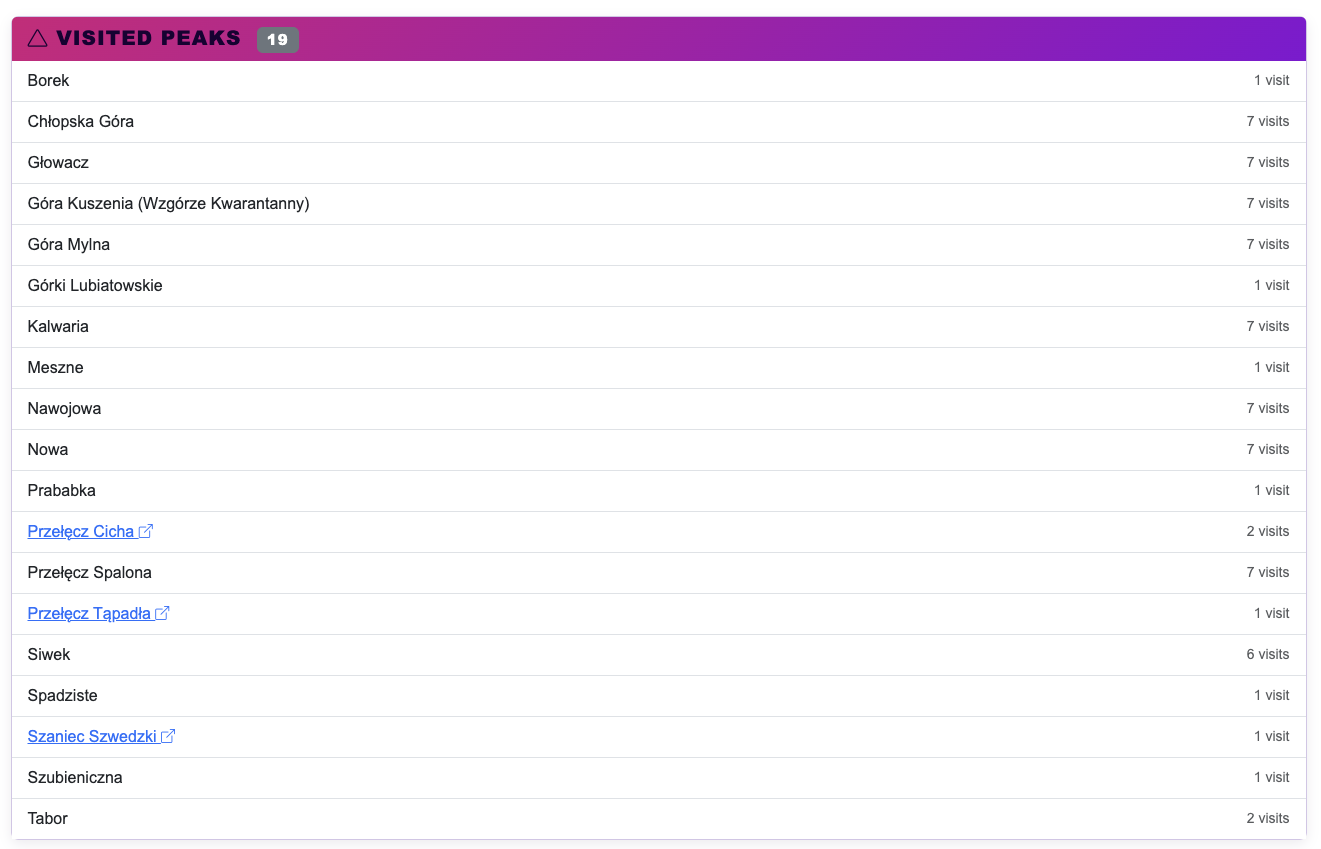Click the 2 visits count for Tabor
This screenshot has height=849, width=1321.
(x=1268, y=818)
